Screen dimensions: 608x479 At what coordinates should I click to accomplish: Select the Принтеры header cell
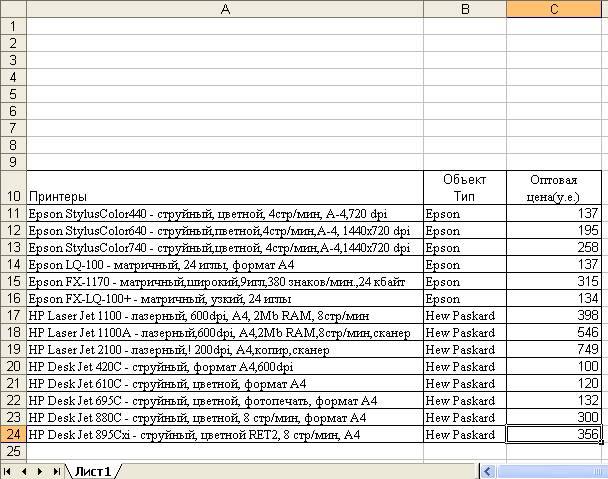point(224,196)
